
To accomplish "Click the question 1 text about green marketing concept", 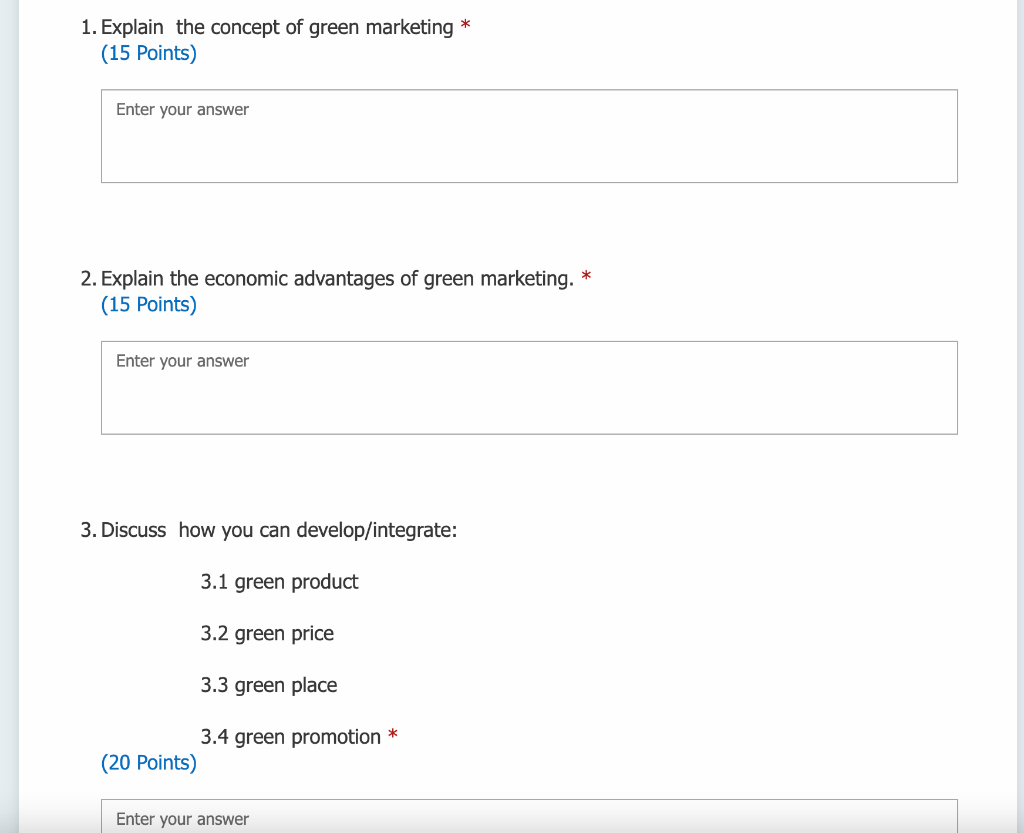I will (275, 27).
